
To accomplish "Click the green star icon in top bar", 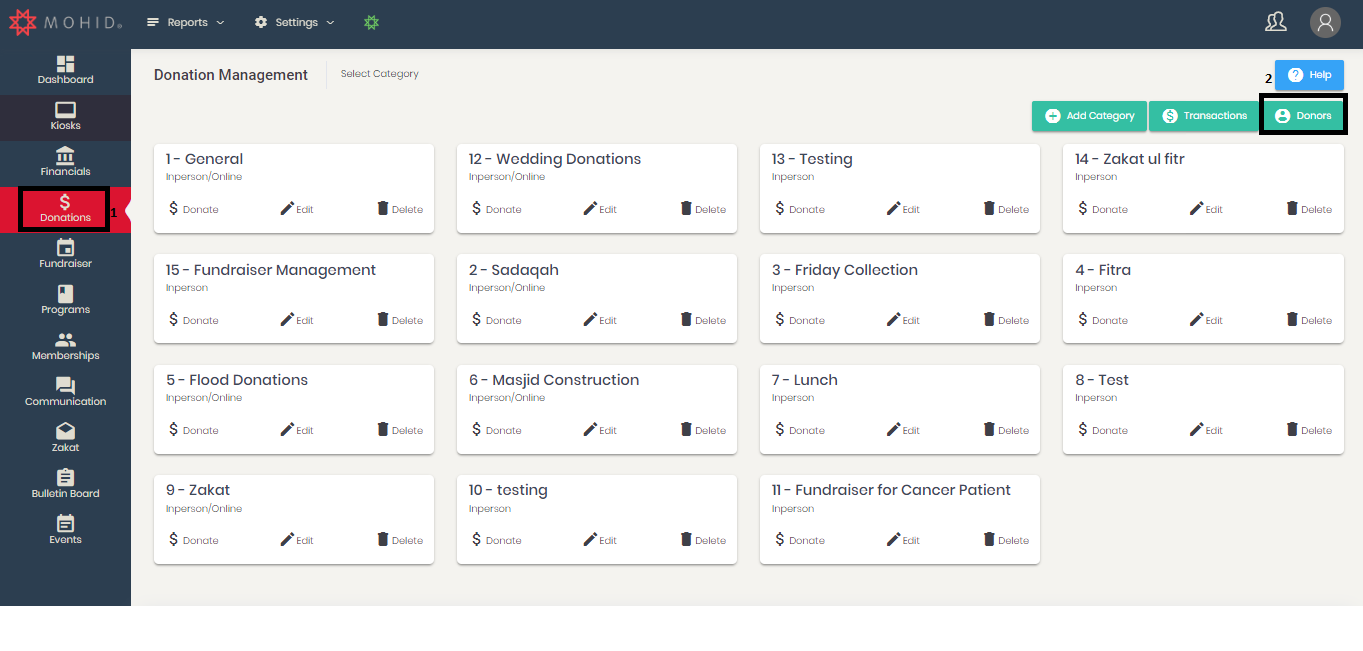I will pyautogui.click(x=372, y=22).
